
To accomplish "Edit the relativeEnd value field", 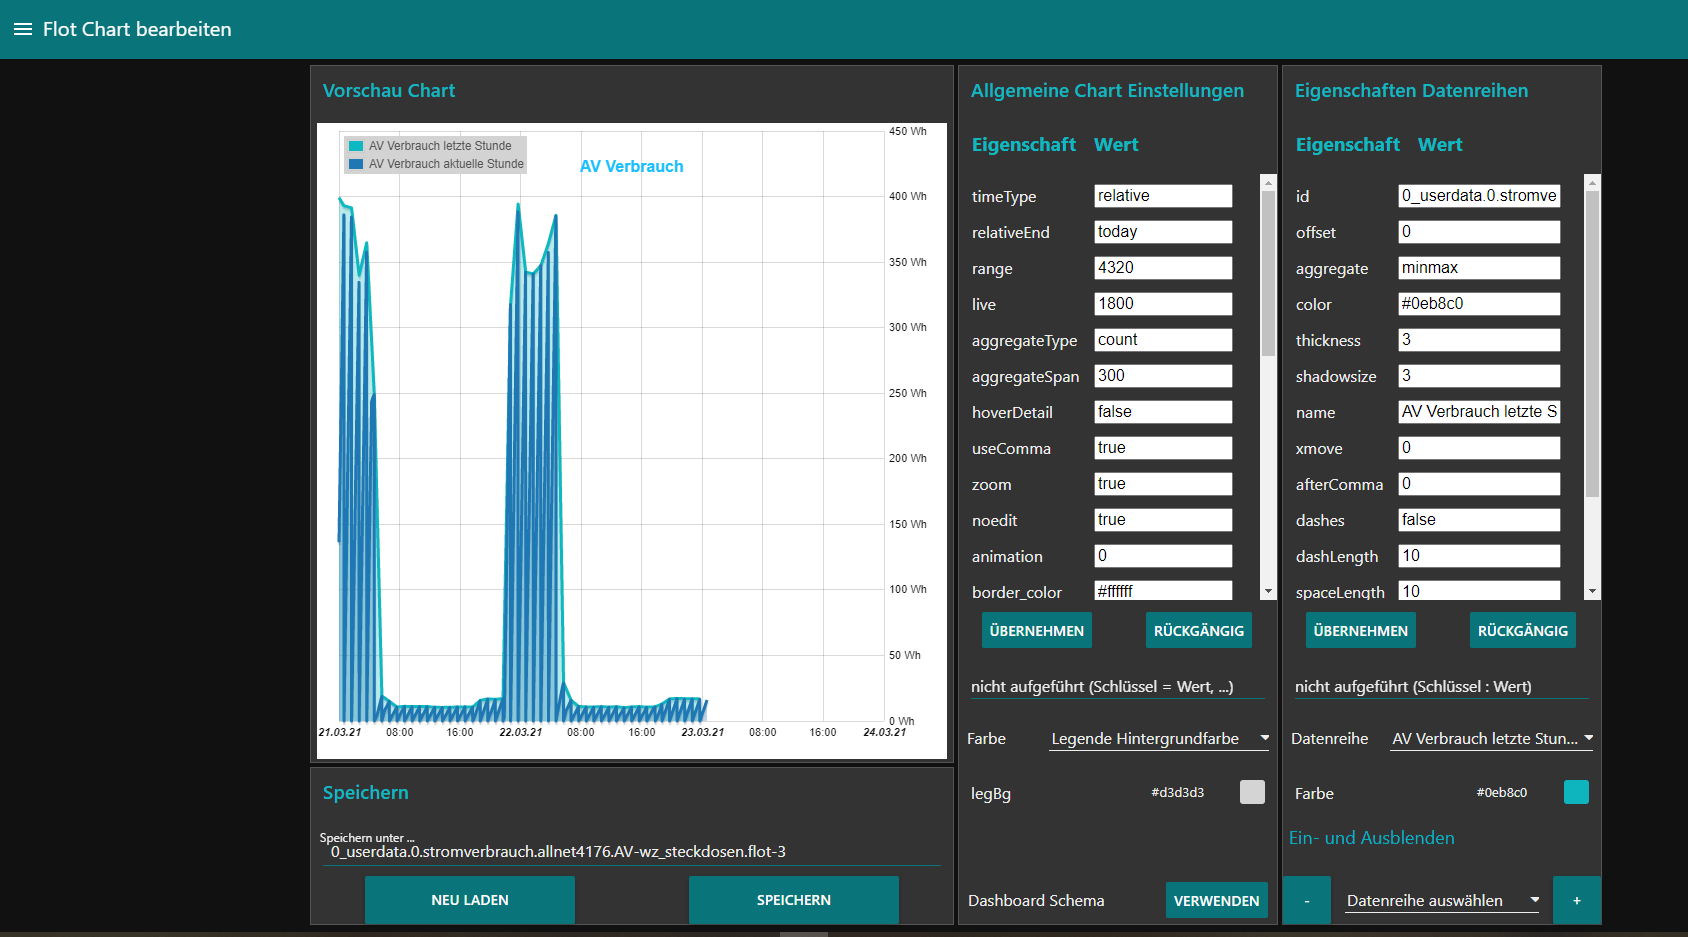I will pyautogui.click(x=1163, y=232).
